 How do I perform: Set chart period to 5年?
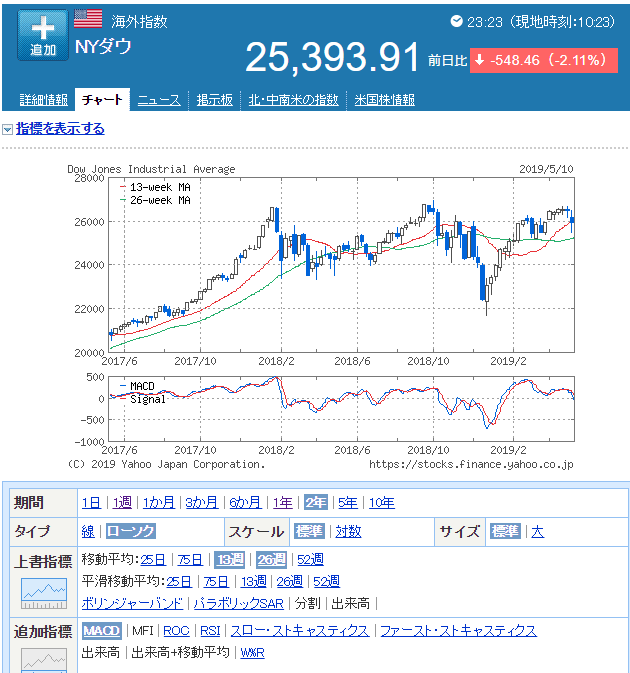click(x=348, y=503)
